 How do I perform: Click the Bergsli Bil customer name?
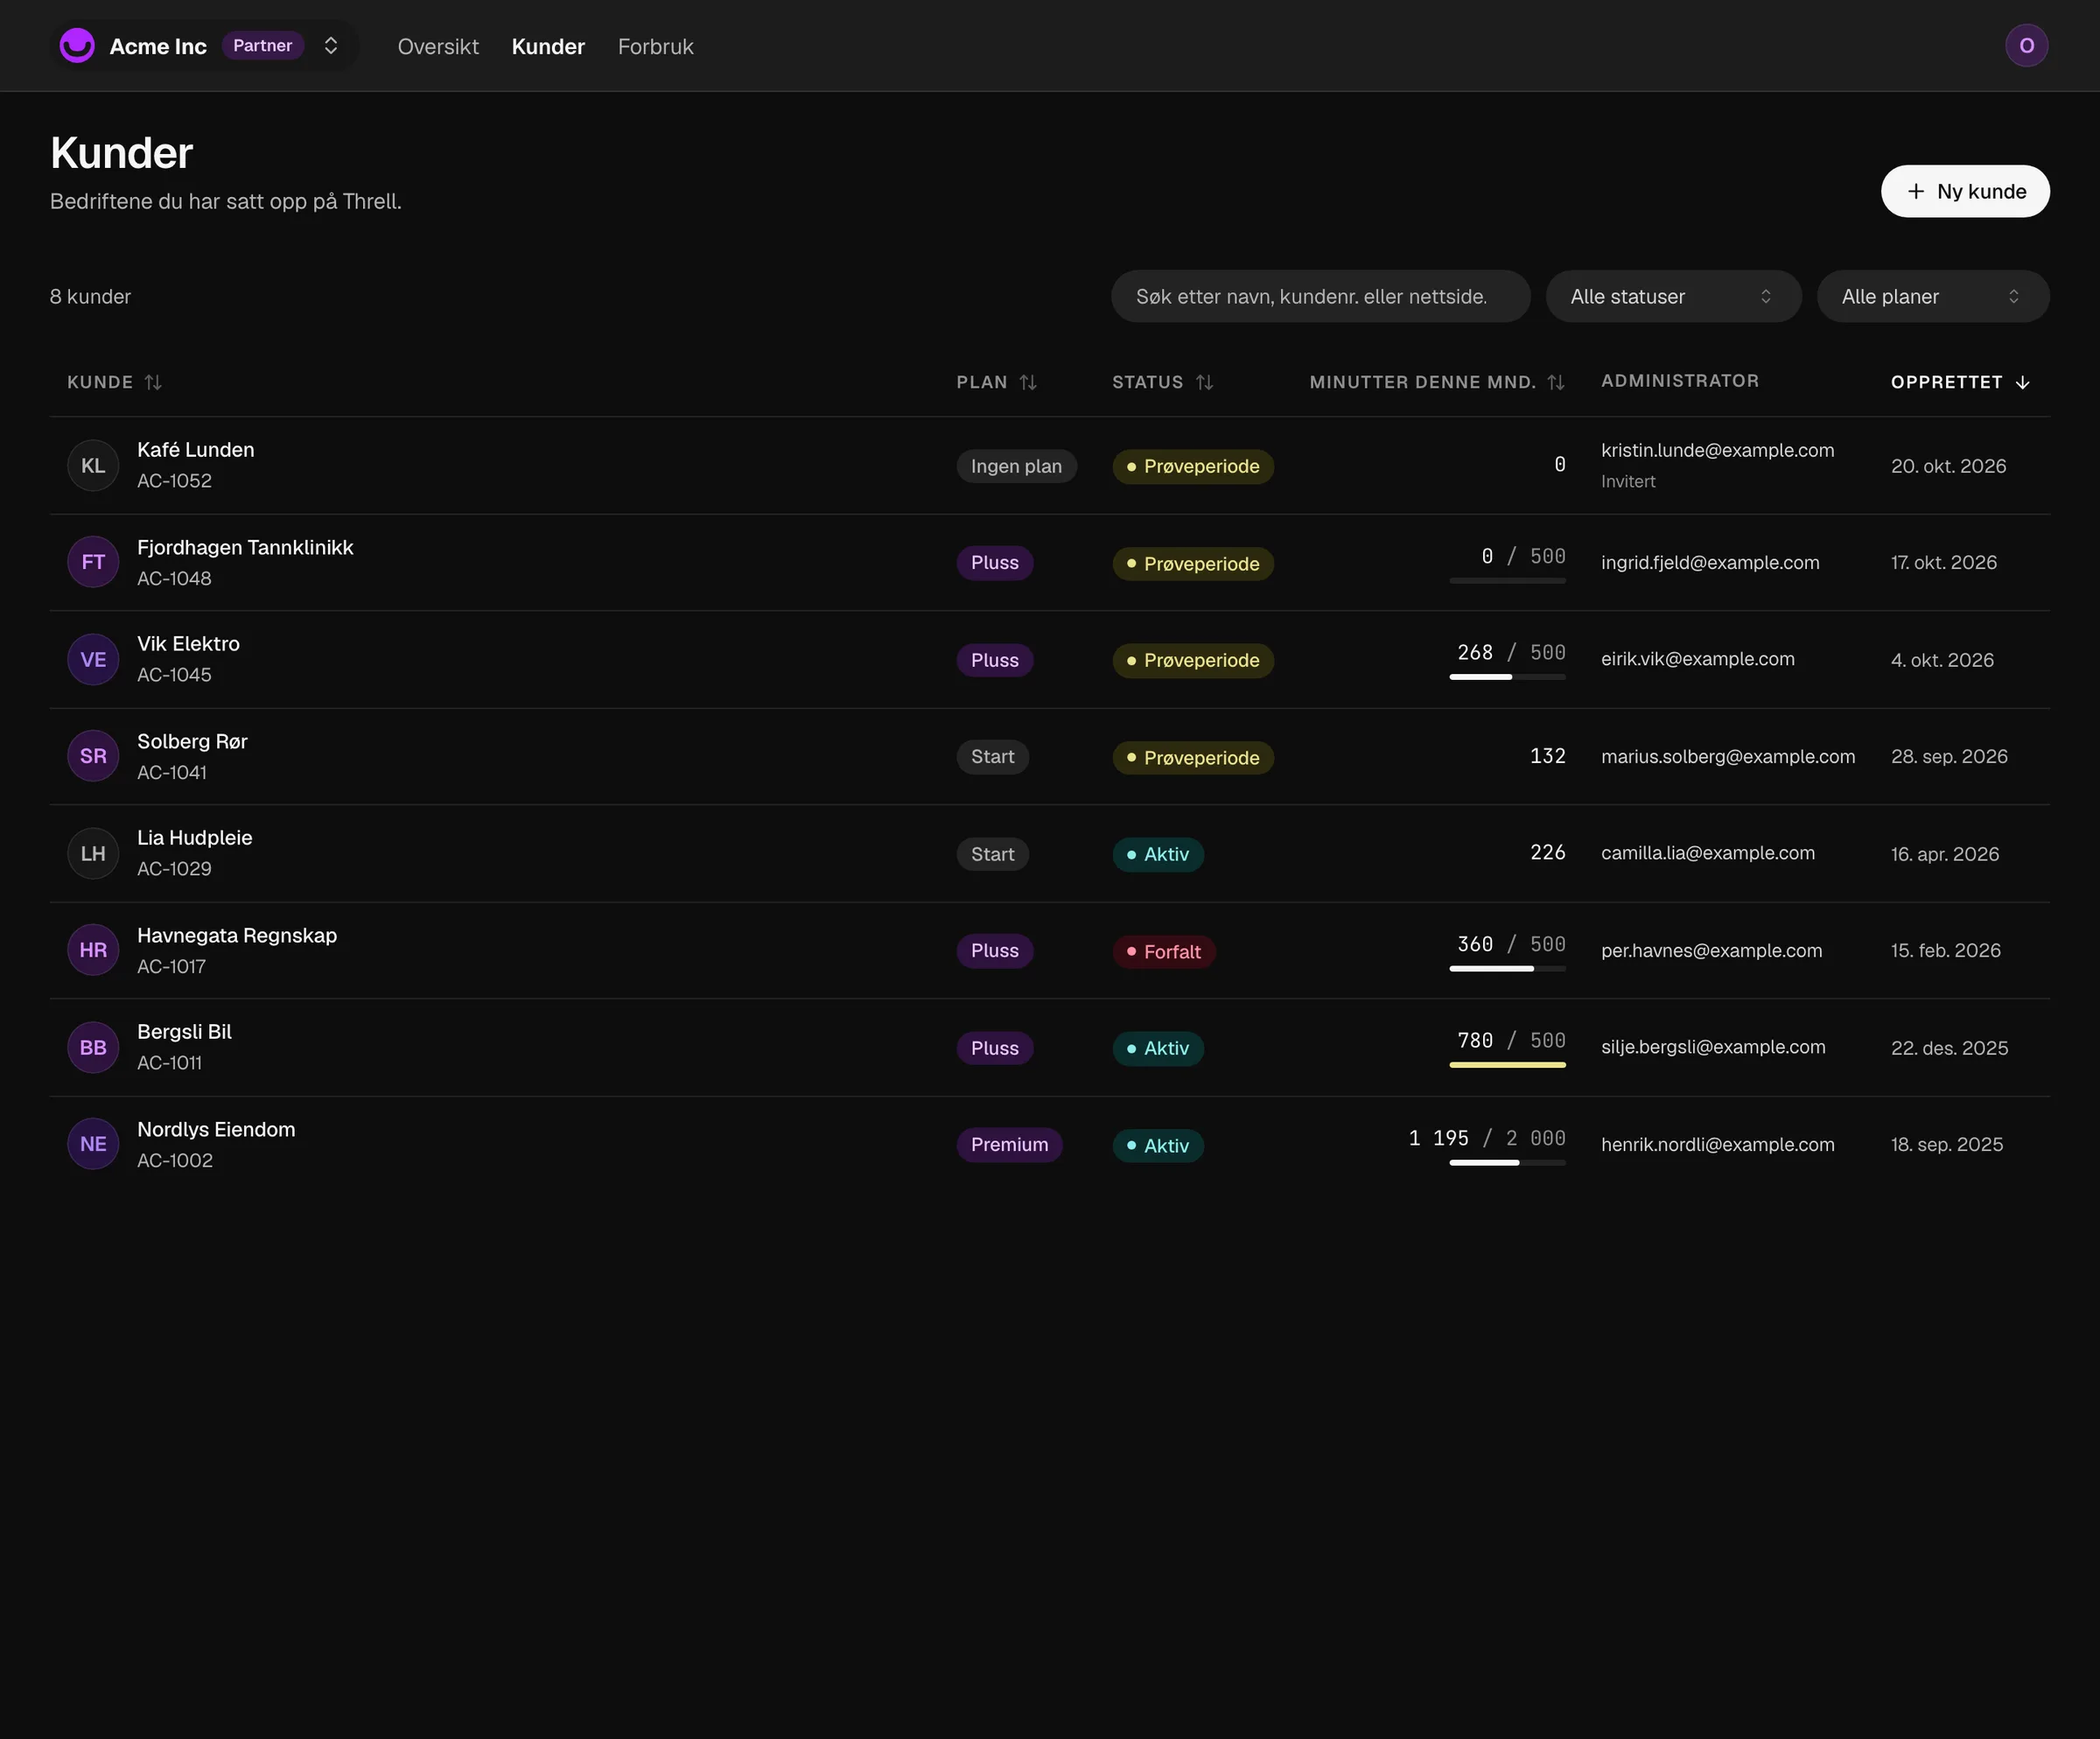click(184, 1032)
